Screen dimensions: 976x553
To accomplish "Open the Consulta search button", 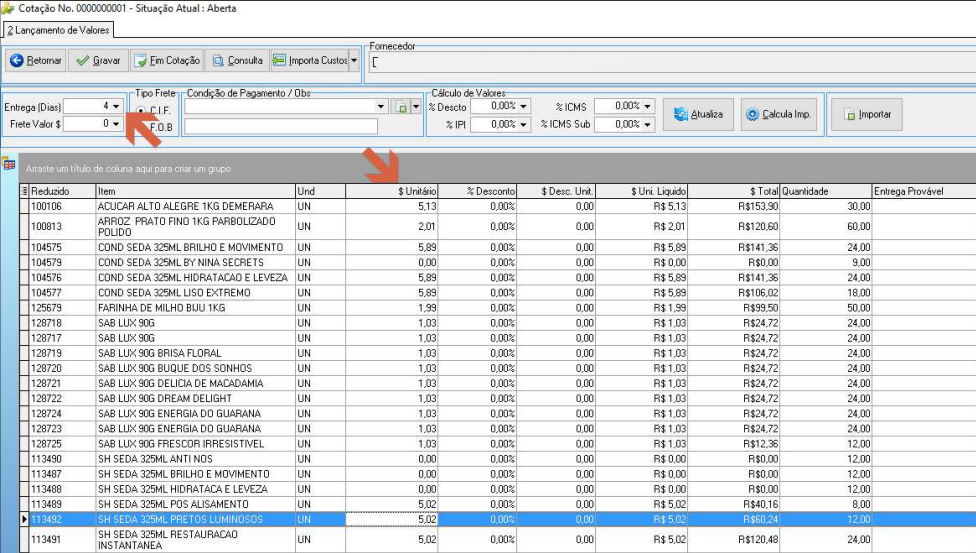I will coord(237,60).
